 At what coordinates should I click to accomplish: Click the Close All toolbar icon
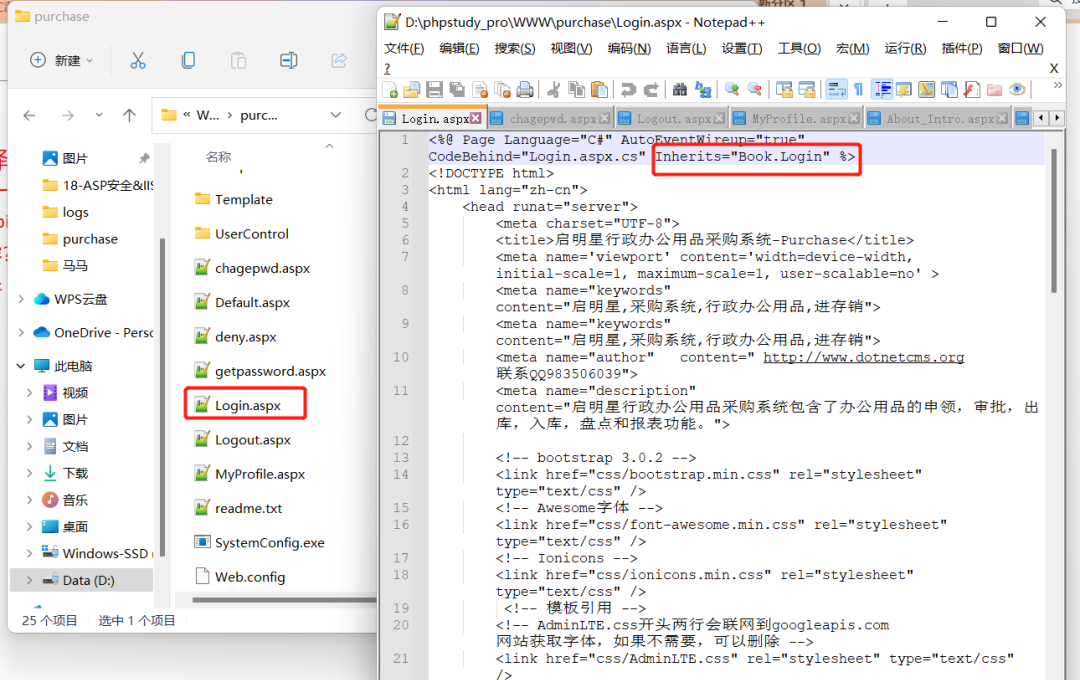click(x=503, y=90)
